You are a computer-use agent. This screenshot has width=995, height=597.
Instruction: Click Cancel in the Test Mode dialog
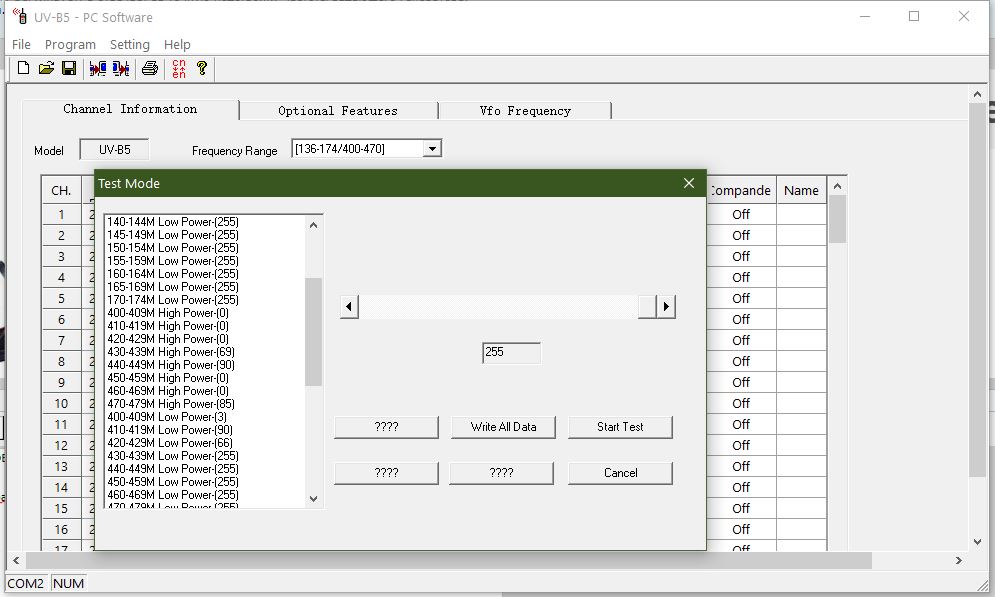point(620,473)
